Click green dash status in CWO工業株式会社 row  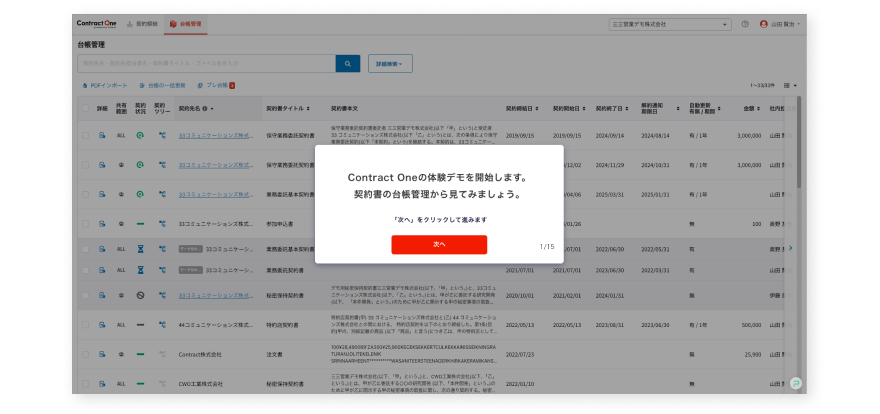140,384
